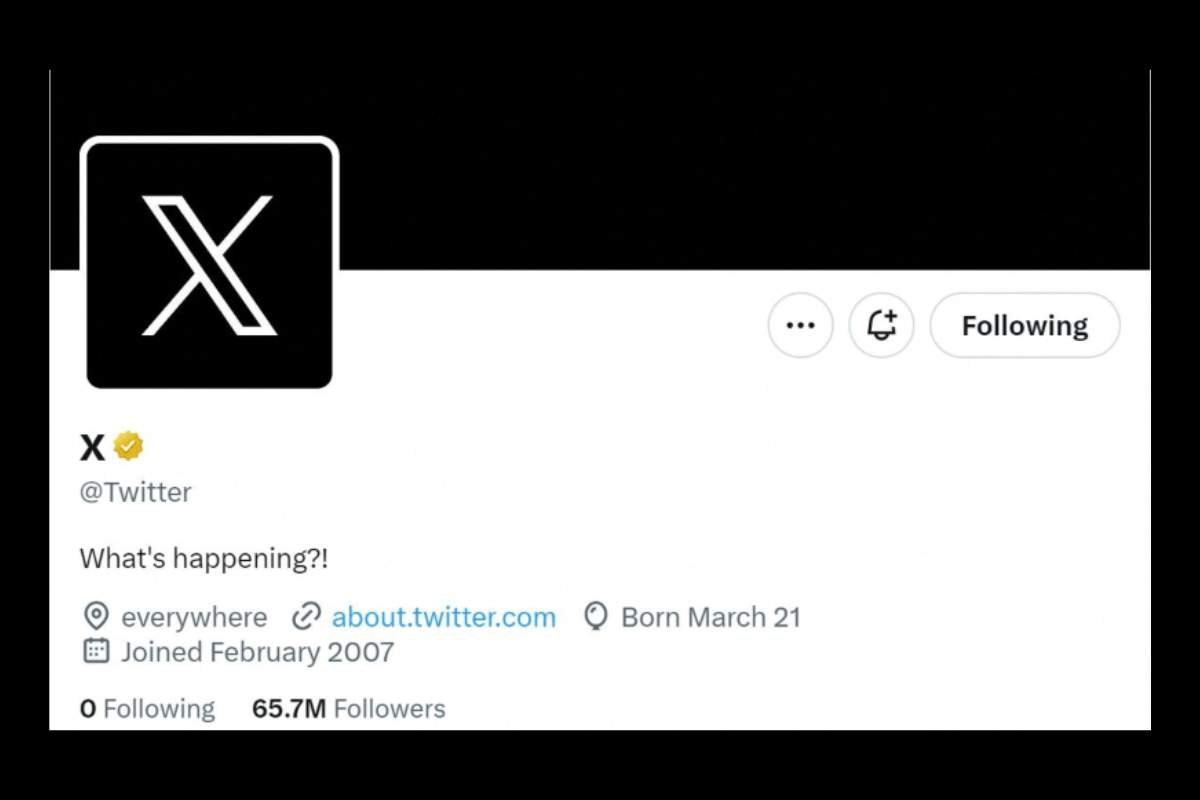Click the chain link icon beside about.twitter.com
The width and height of the screenshot is (1200, 800).
(x=305, y=617)
